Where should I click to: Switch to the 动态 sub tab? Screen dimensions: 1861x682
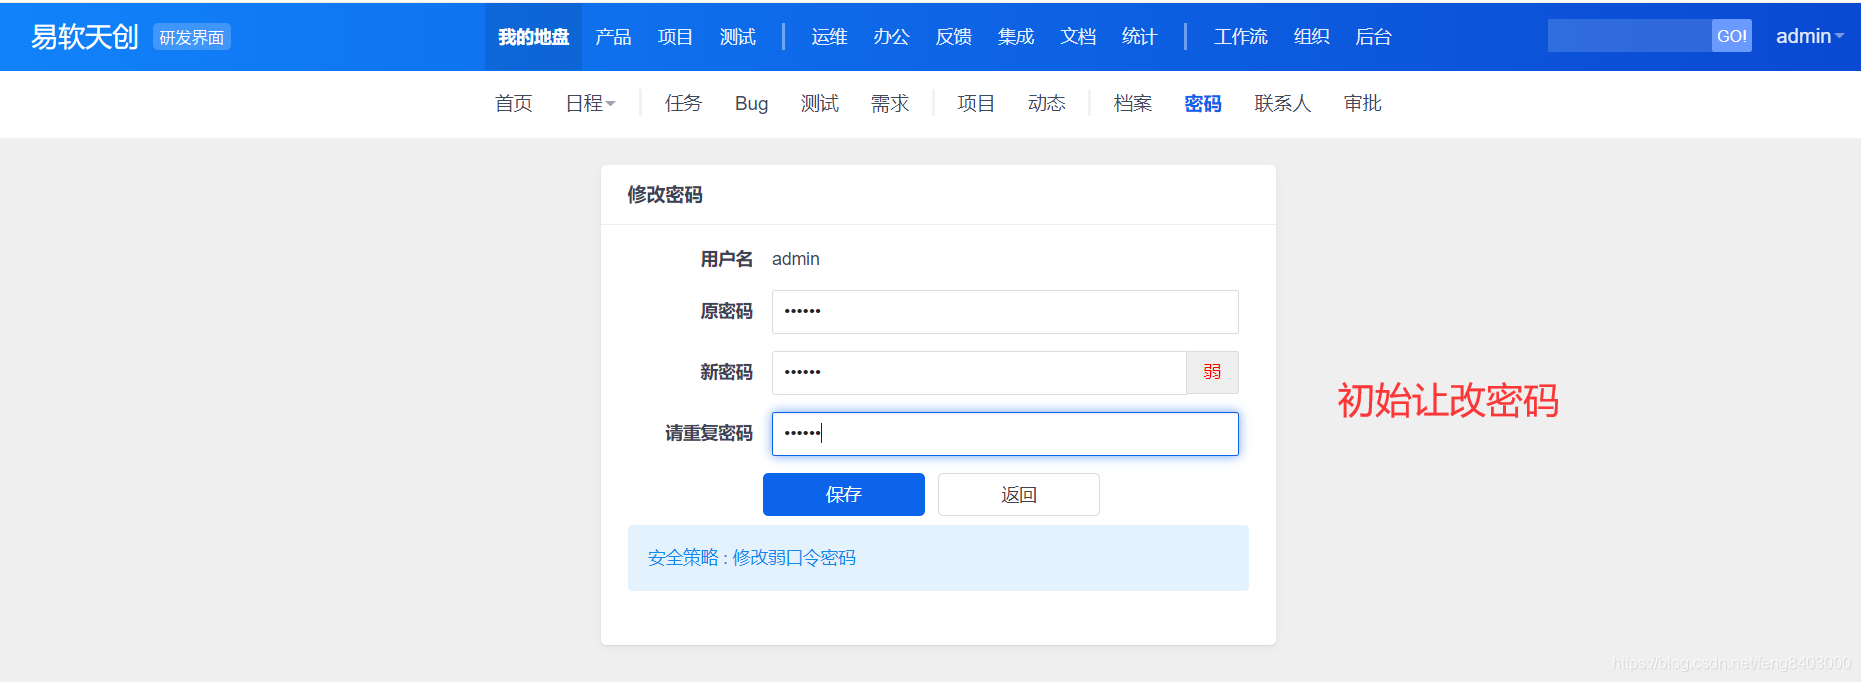pos(1047,104)
